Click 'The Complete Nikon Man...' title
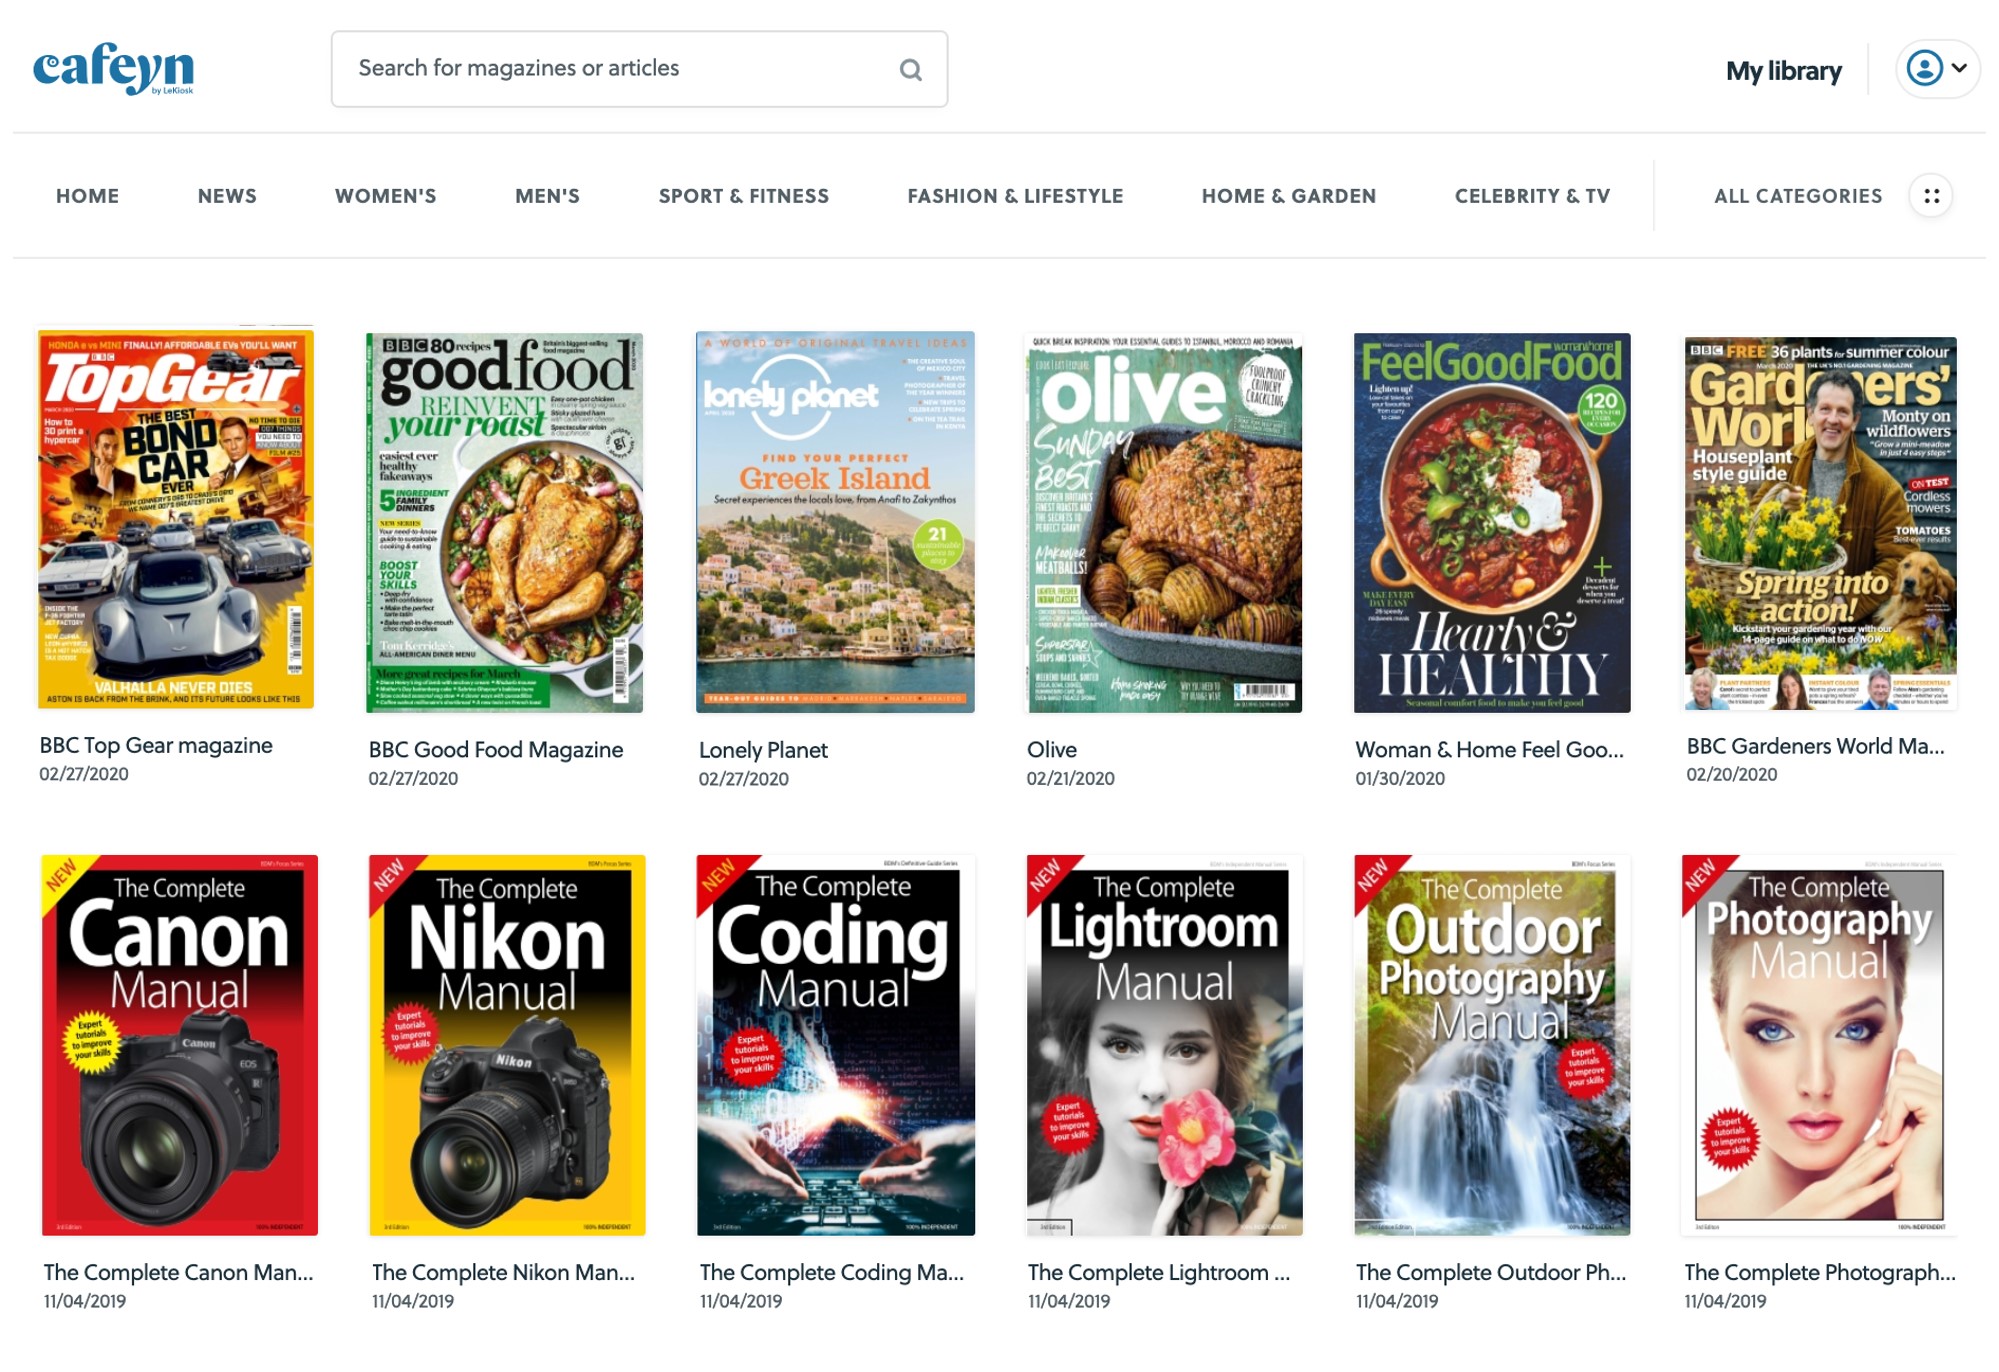The width and height of the screenshot is (1999, 1372). pos(504,1272)
